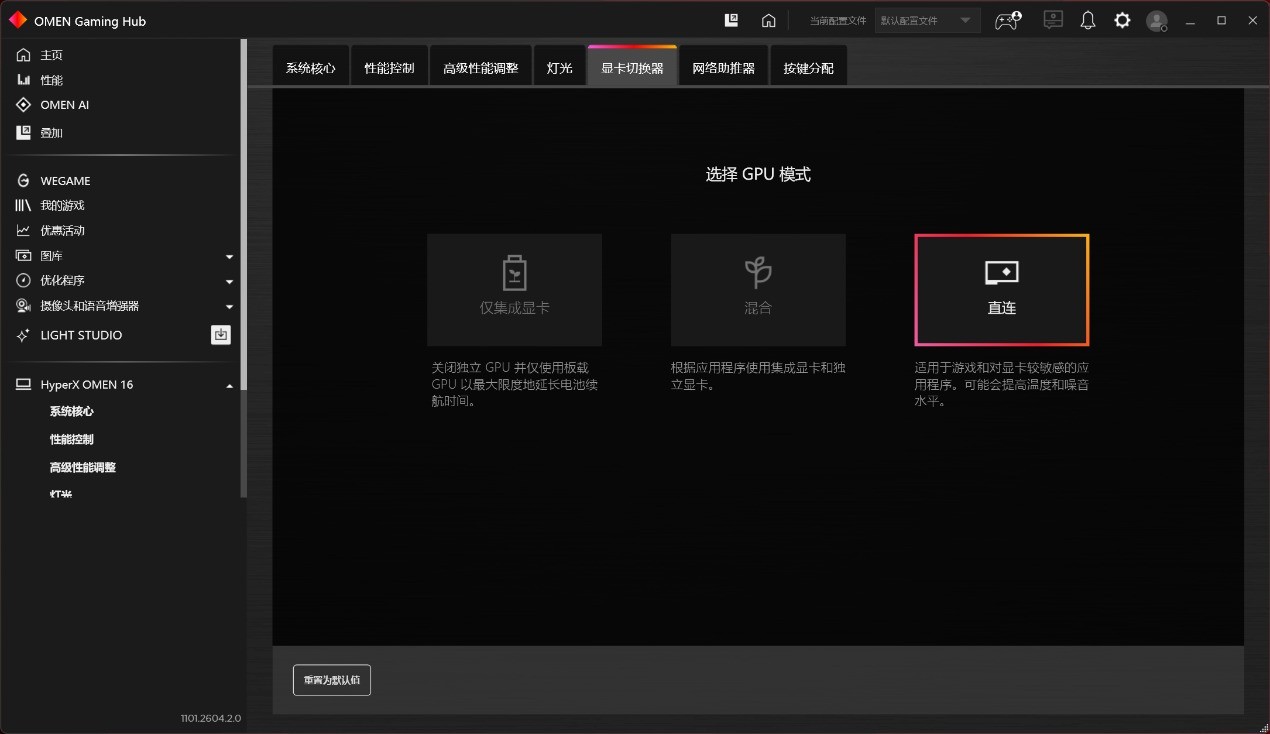Open settings gear icon
This screenshot has height=734, width=1270.
1122,20
